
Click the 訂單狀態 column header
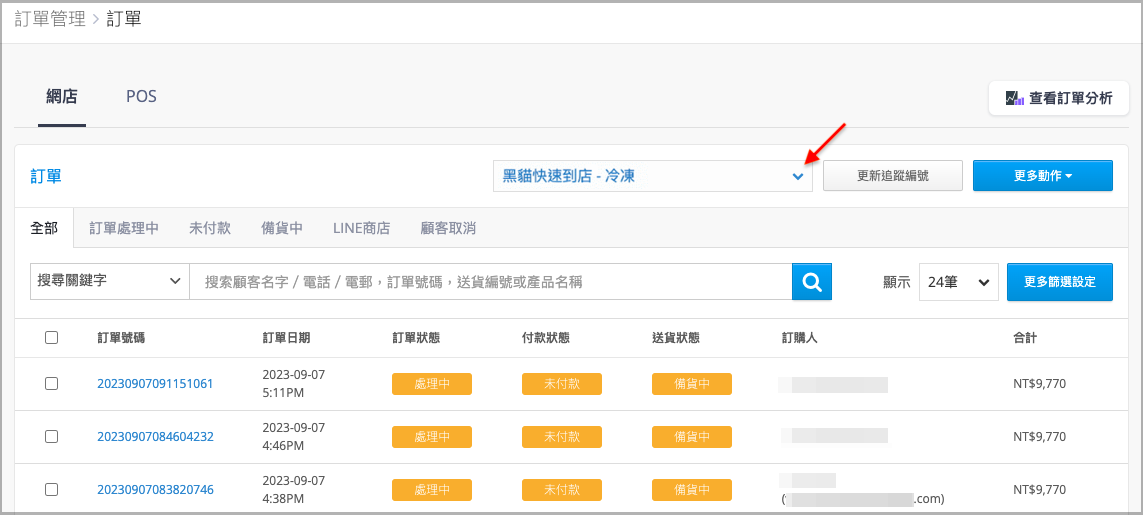coord(416,338)
